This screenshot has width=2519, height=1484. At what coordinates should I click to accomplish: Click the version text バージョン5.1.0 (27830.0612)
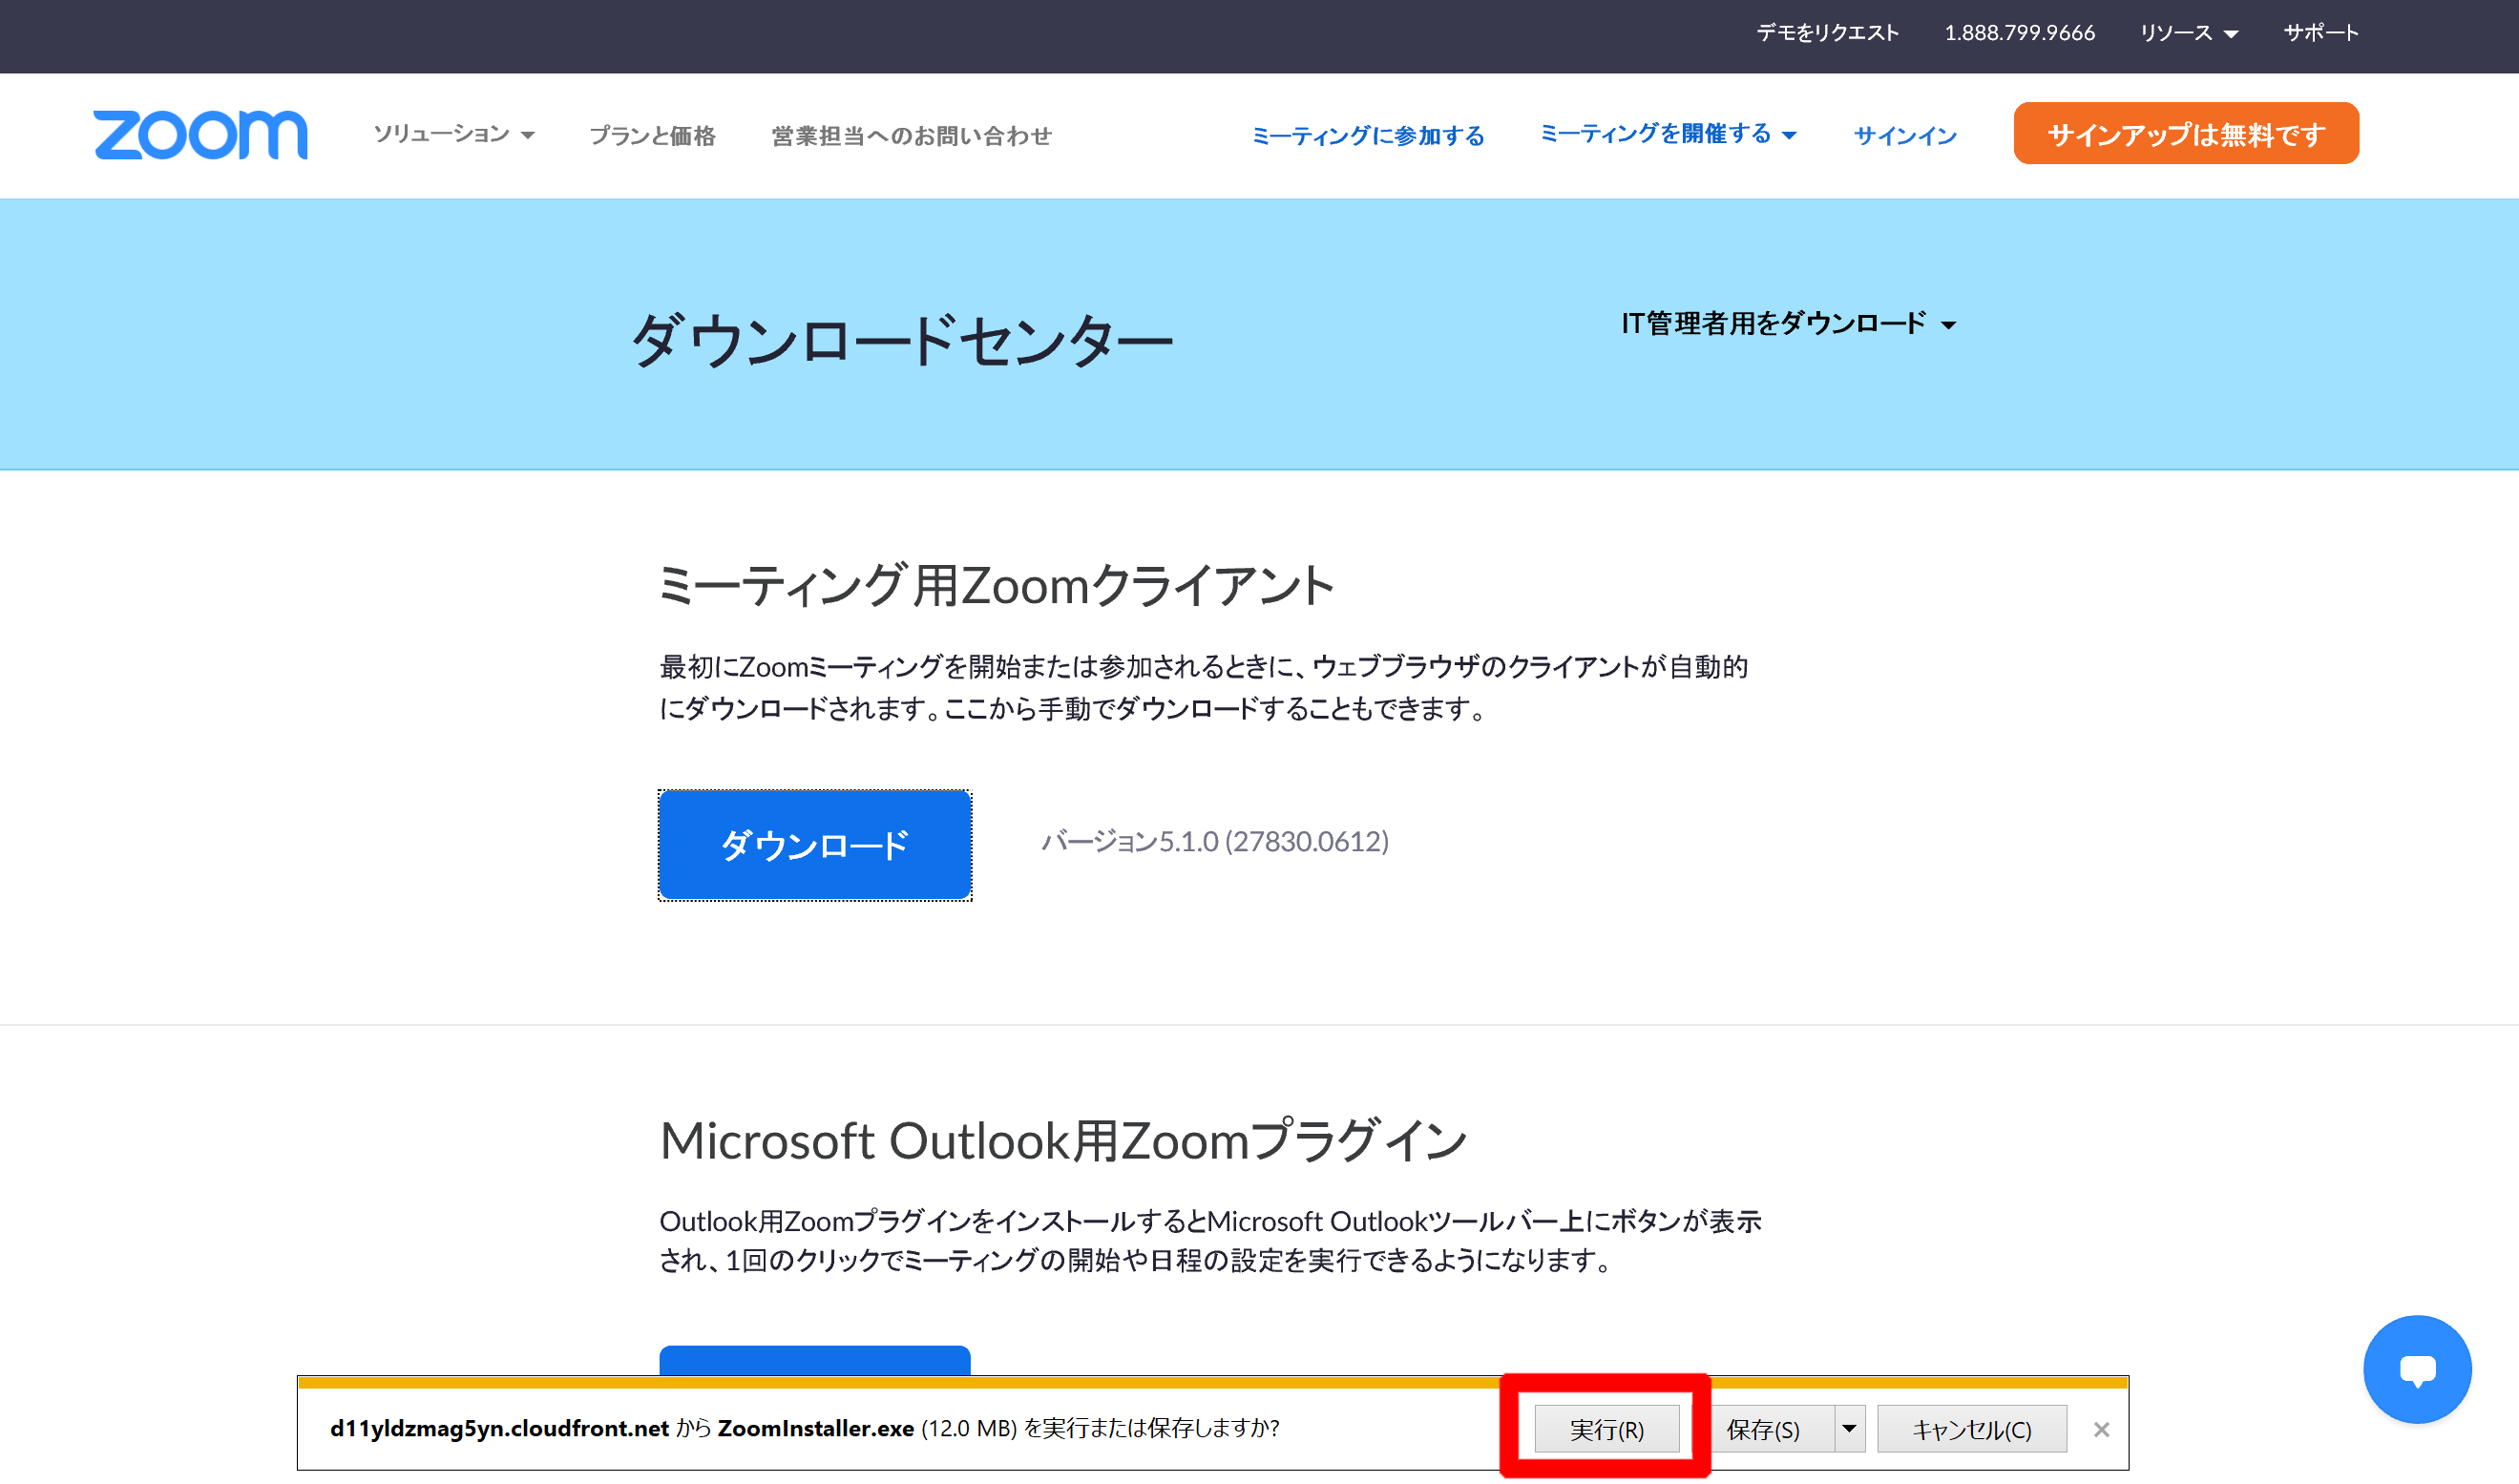click(x=1214, y=841)
